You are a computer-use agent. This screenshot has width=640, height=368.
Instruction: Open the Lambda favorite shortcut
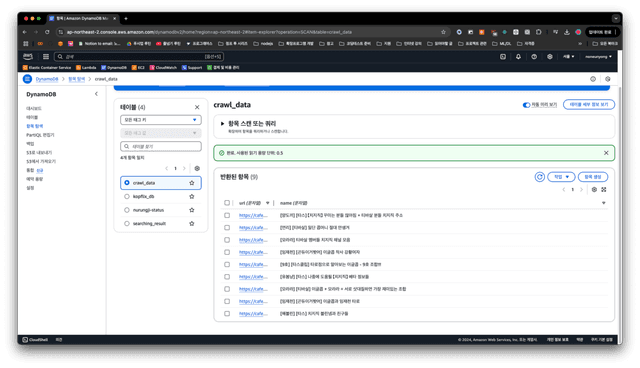click(x=86, y=67)
